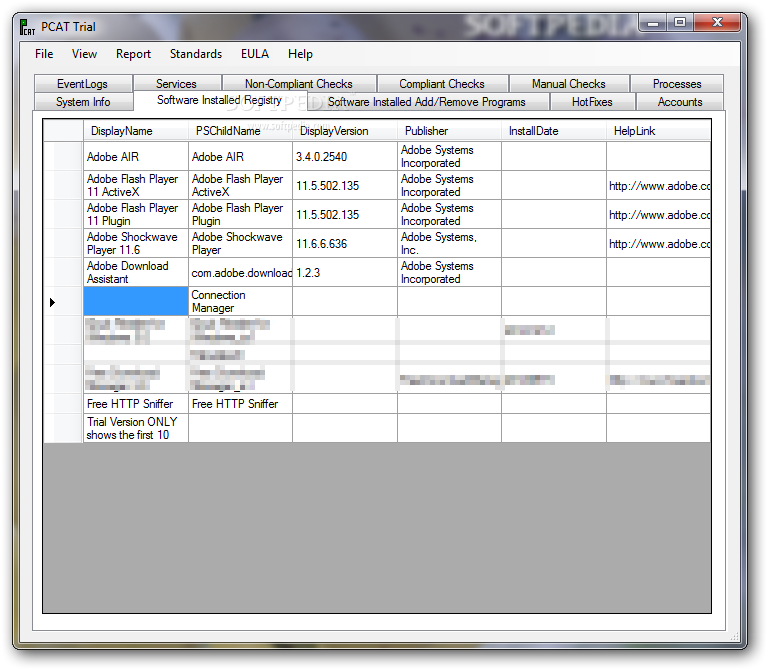
Task: Switch to the System Info tab
Action: tap(83, 102)
